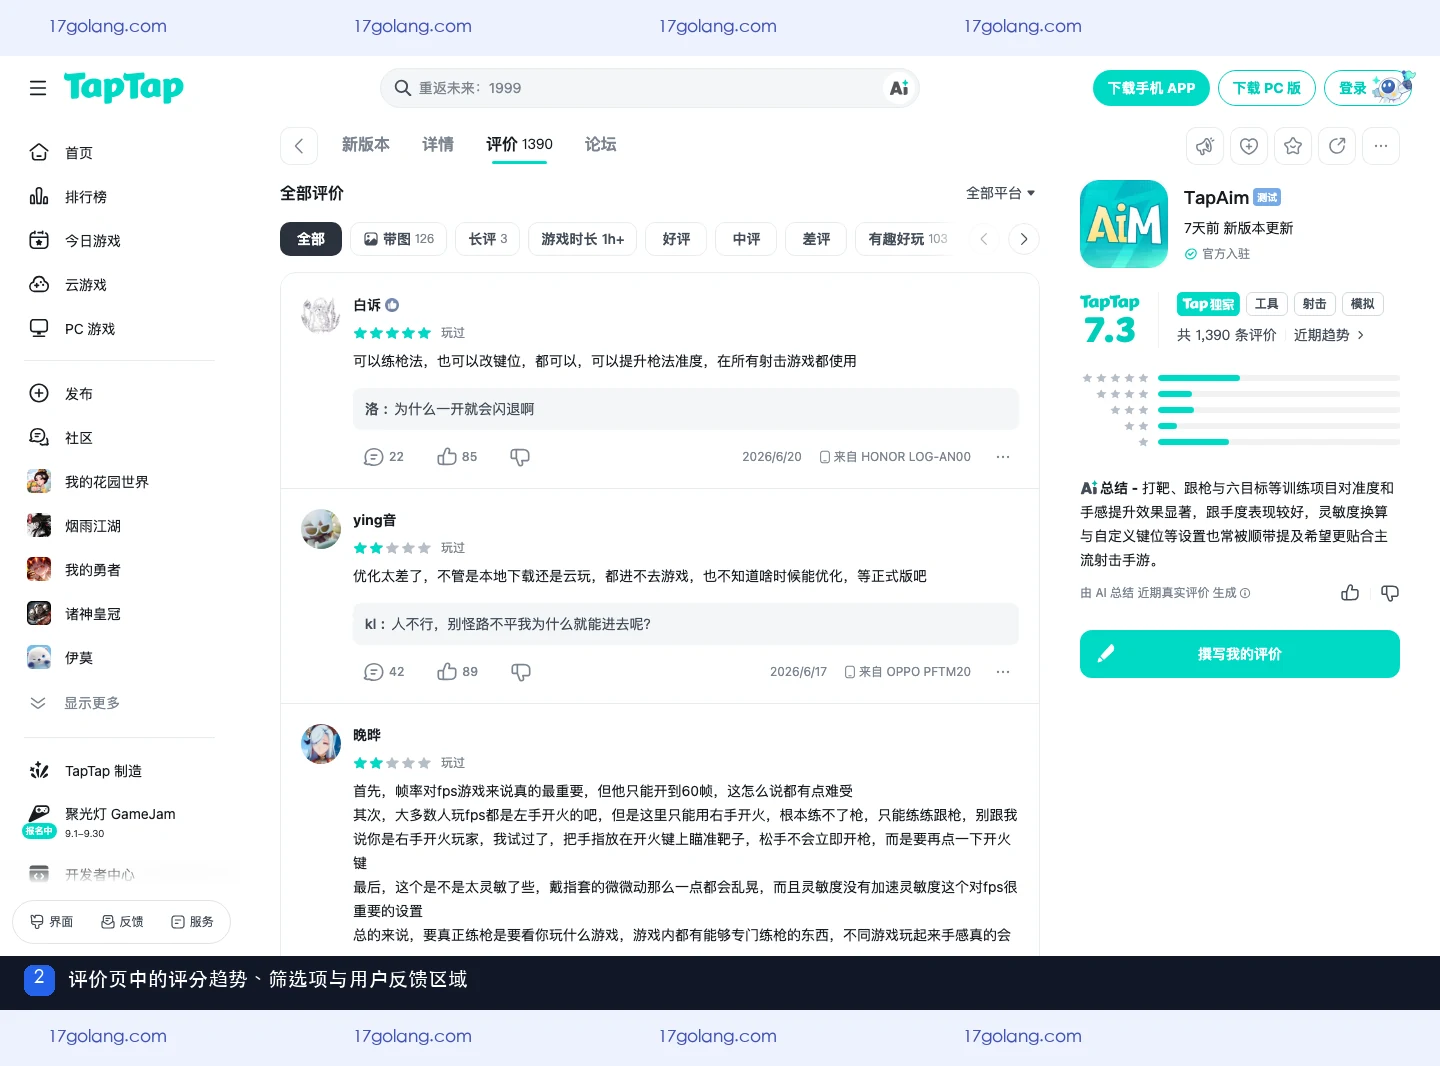Go back using the left arrow button
Image resolution: width=1440 pixels, height=1066 pixels.
pos(299,146)
